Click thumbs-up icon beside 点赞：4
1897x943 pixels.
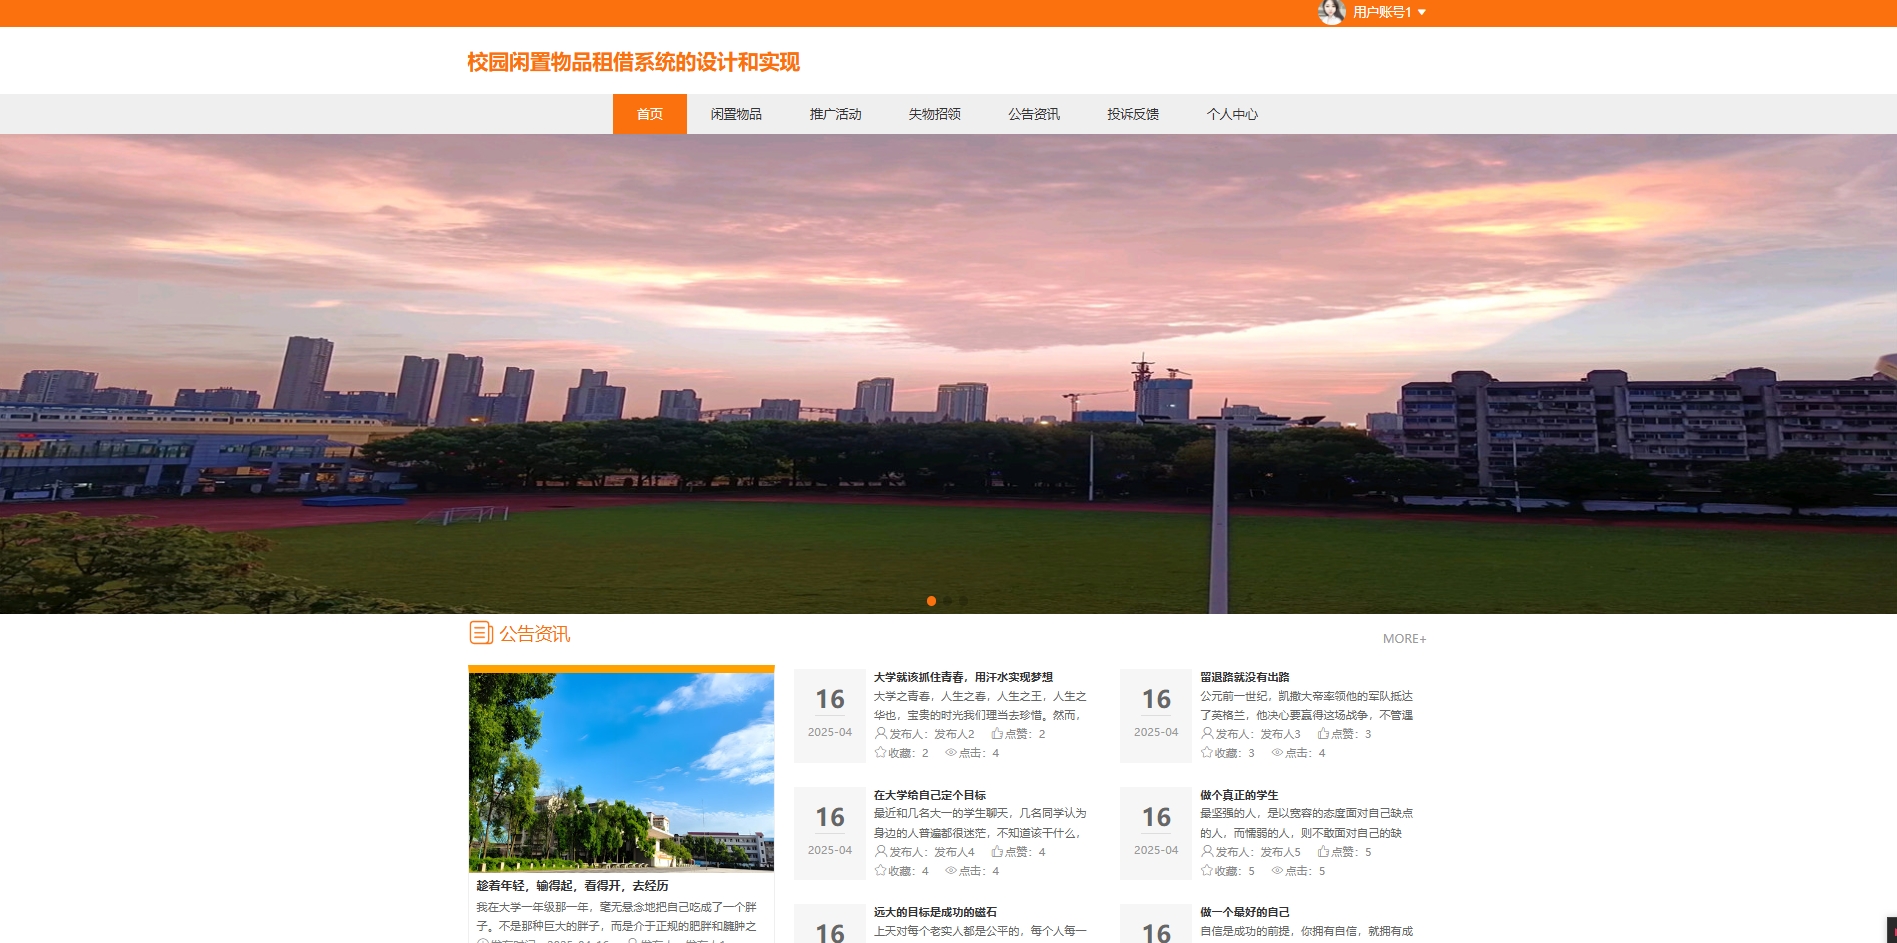[x=997, y=851]
